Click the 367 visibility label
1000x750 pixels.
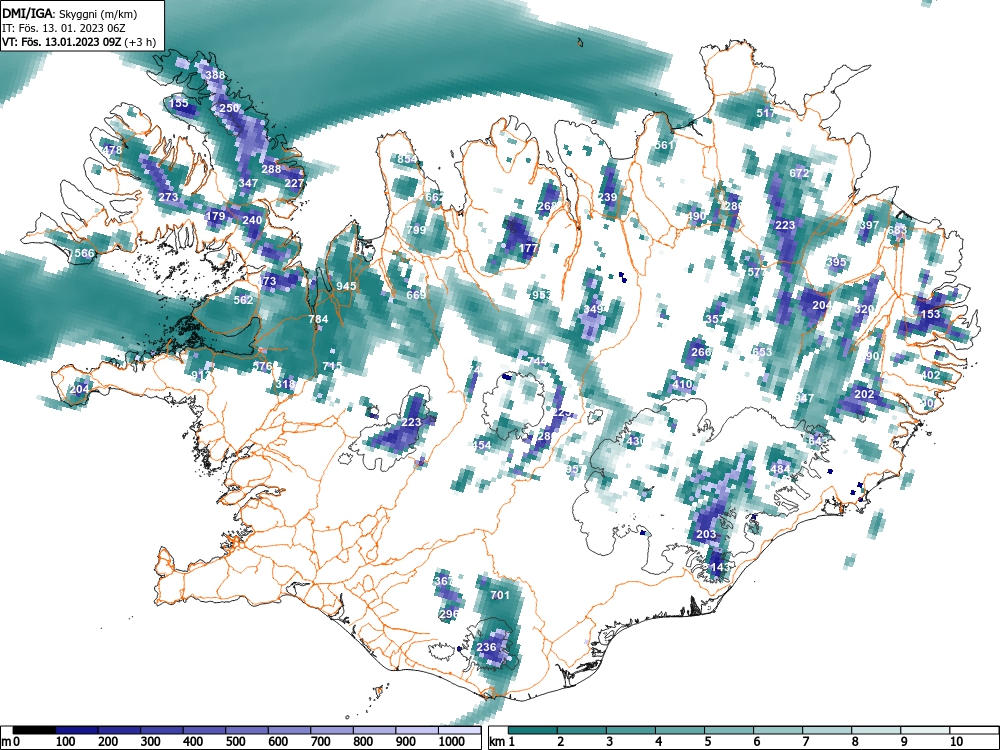click(443, 581)
